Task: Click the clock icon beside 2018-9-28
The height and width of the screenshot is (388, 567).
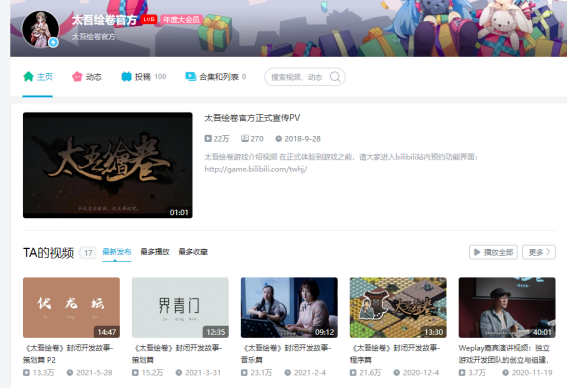Action: click(x=278, y=138)
